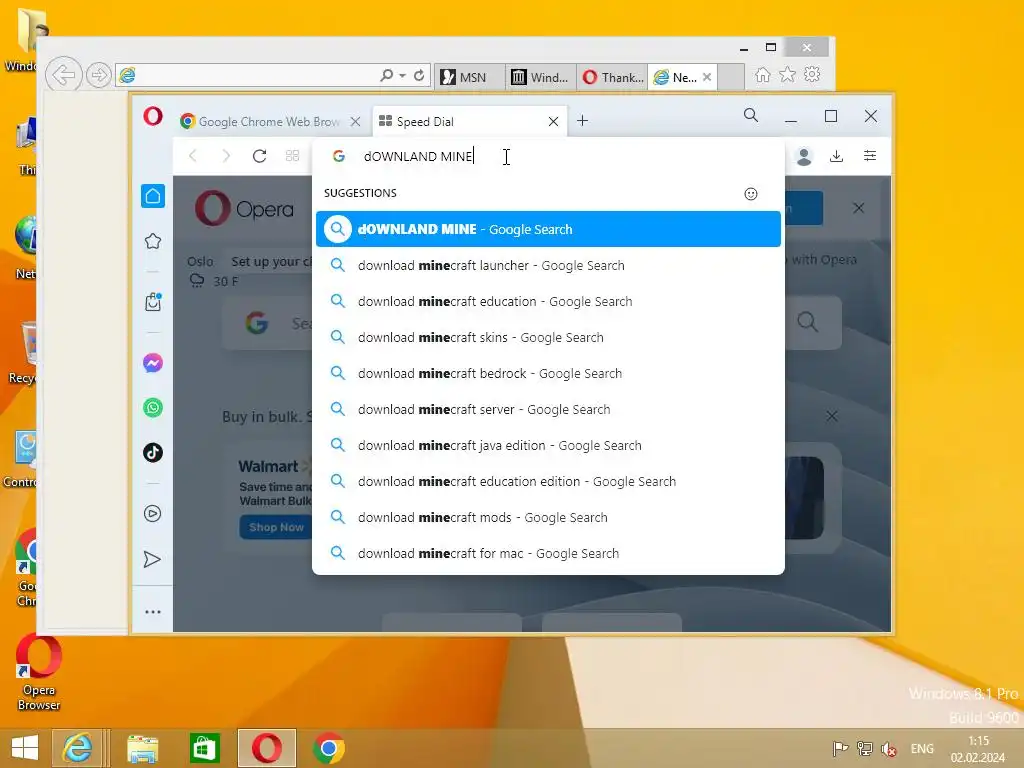Go forward in Opera navigation
The width and height of the screenshot is (1024, 768).
(226, 155)
